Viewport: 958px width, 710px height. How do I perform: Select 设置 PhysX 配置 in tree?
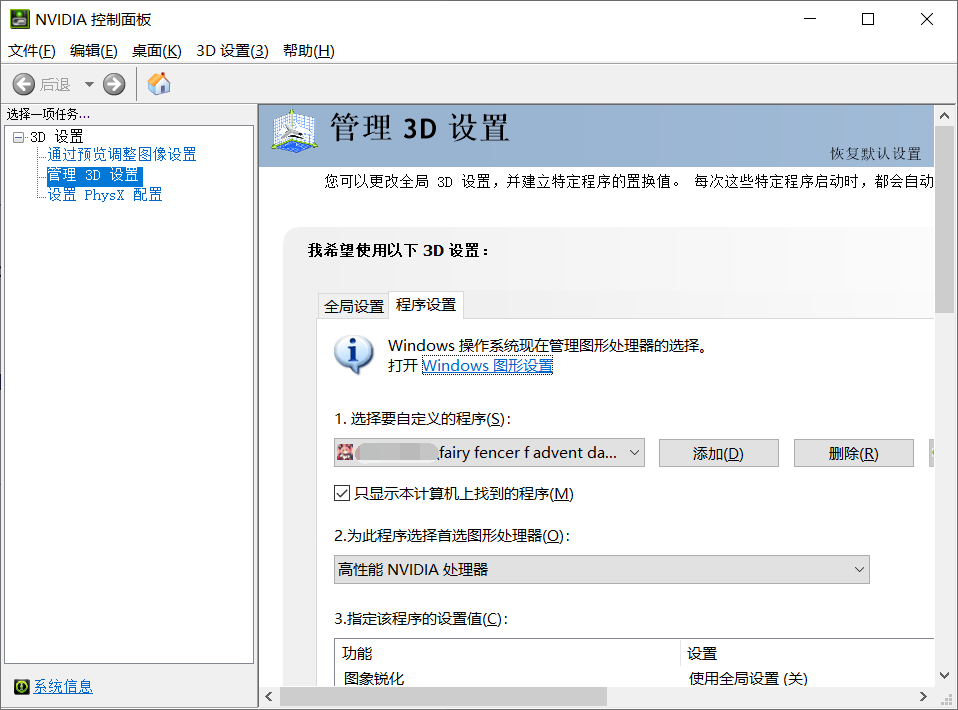pyautogui.click(x=104, y=195)
